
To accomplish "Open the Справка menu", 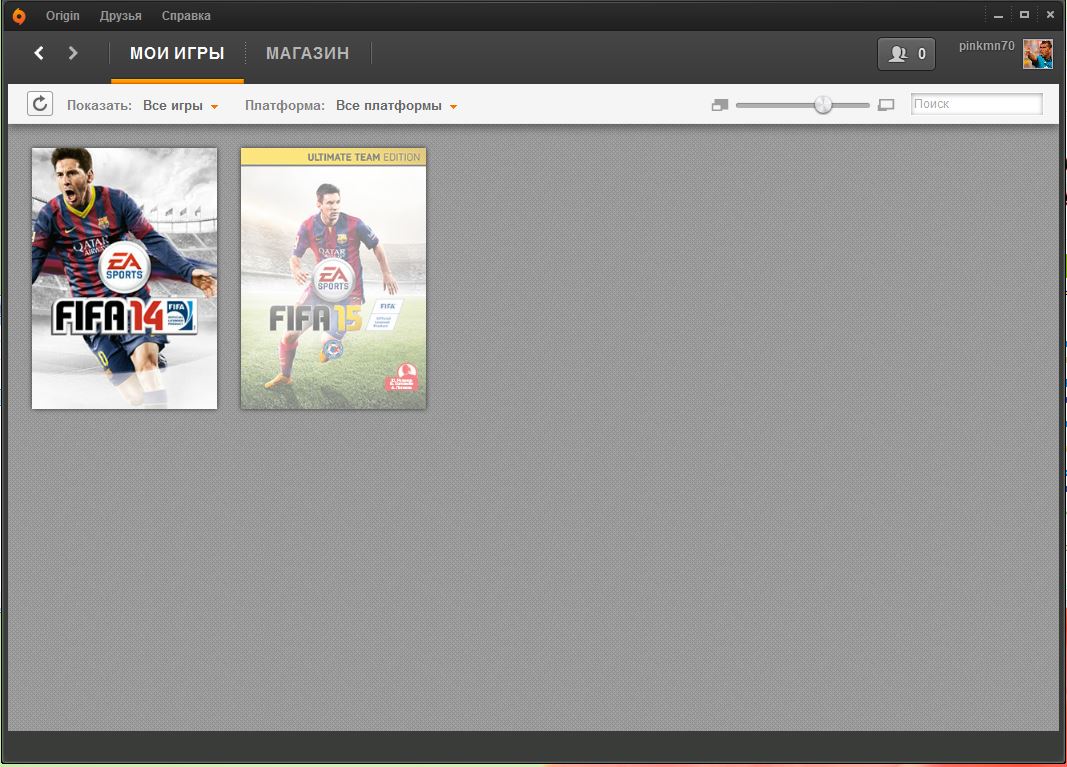I will (x=186, y=16).
